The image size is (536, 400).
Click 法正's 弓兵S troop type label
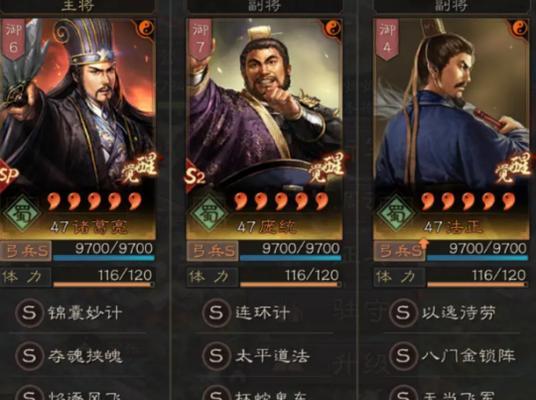coord(399,251)
